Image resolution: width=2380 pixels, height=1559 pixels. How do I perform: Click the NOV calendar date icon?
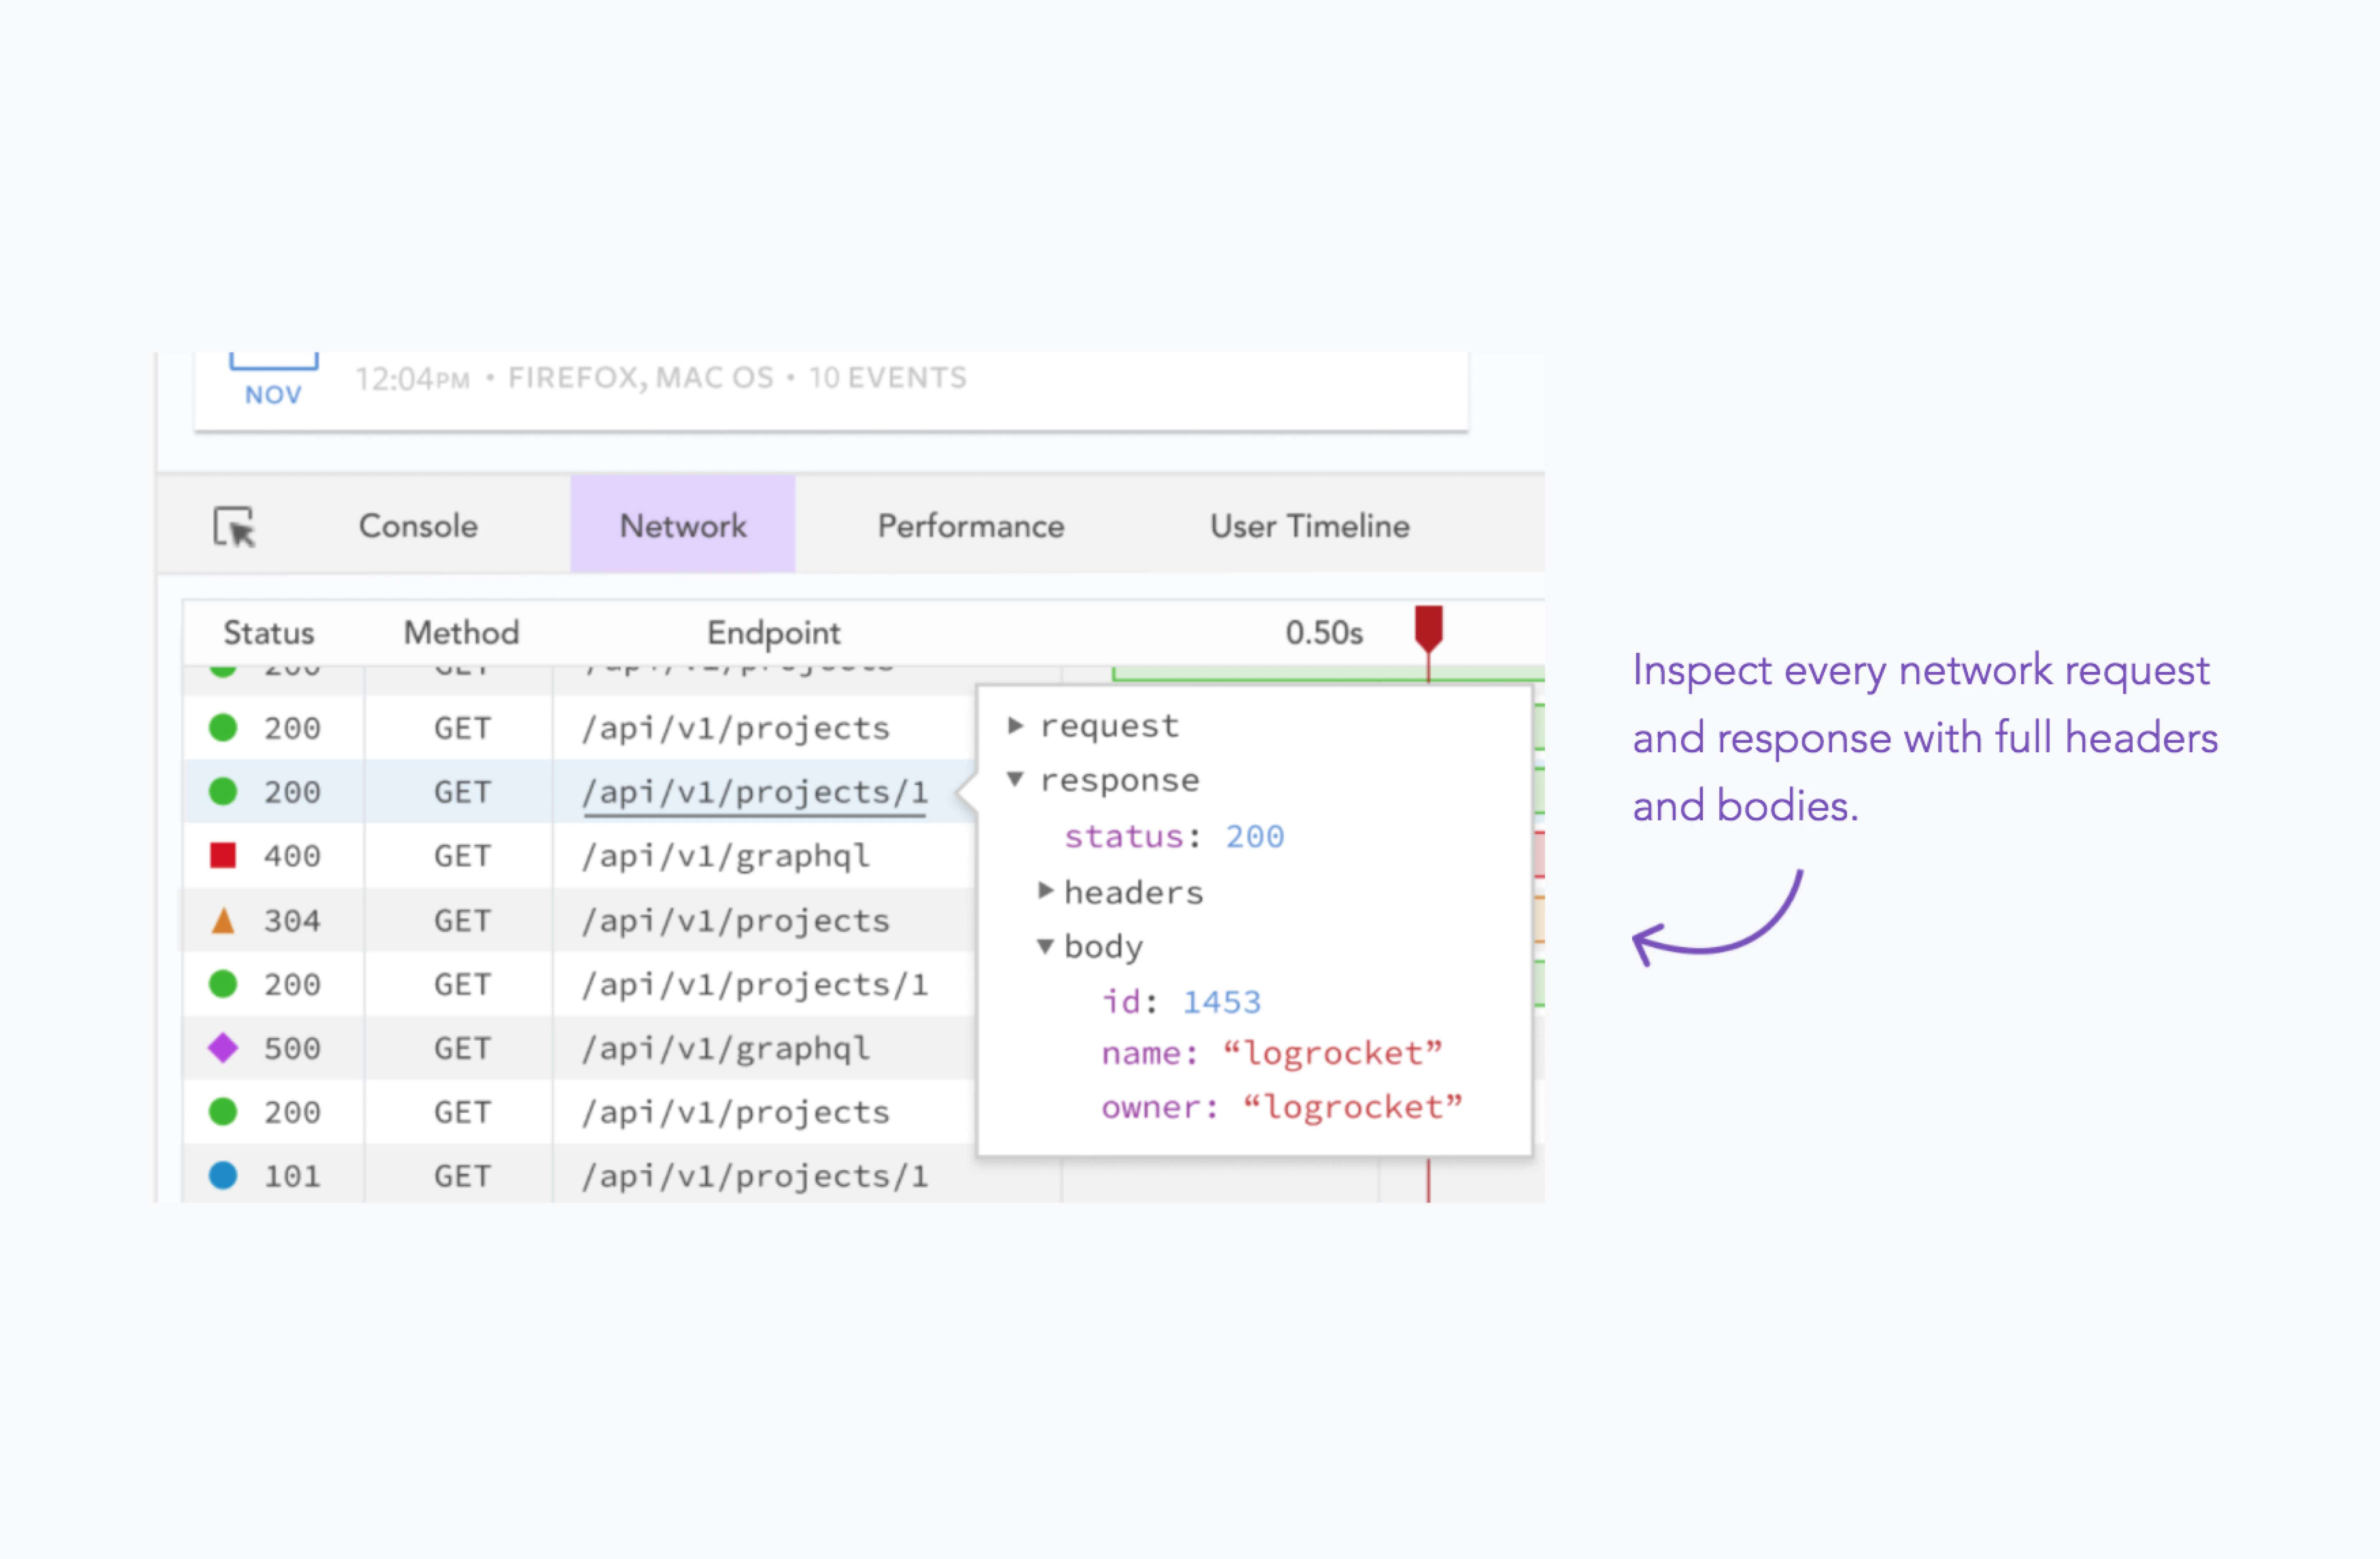[273, 381]
